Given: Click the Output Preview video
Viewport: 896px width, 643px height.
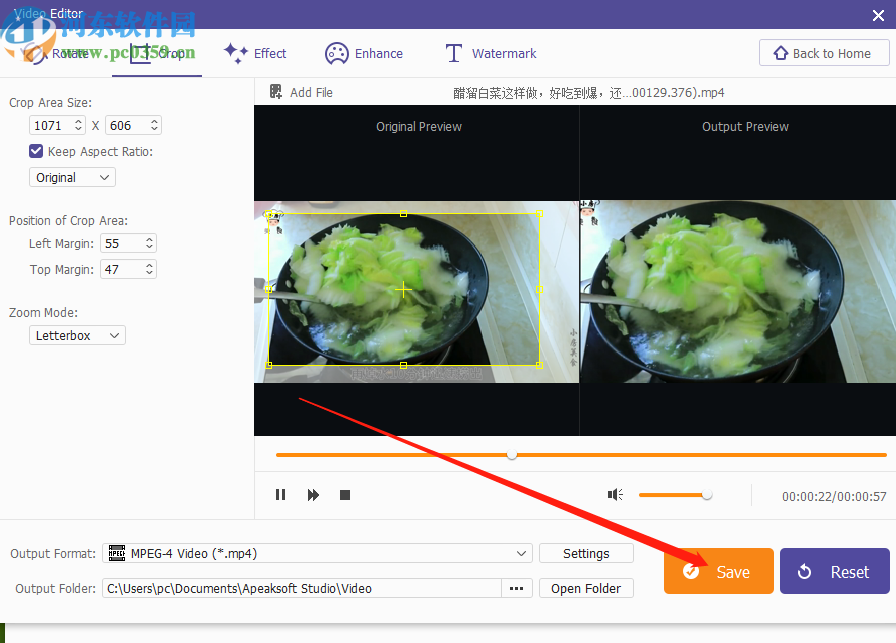Looking at the screenshot, I should (738, 291).
